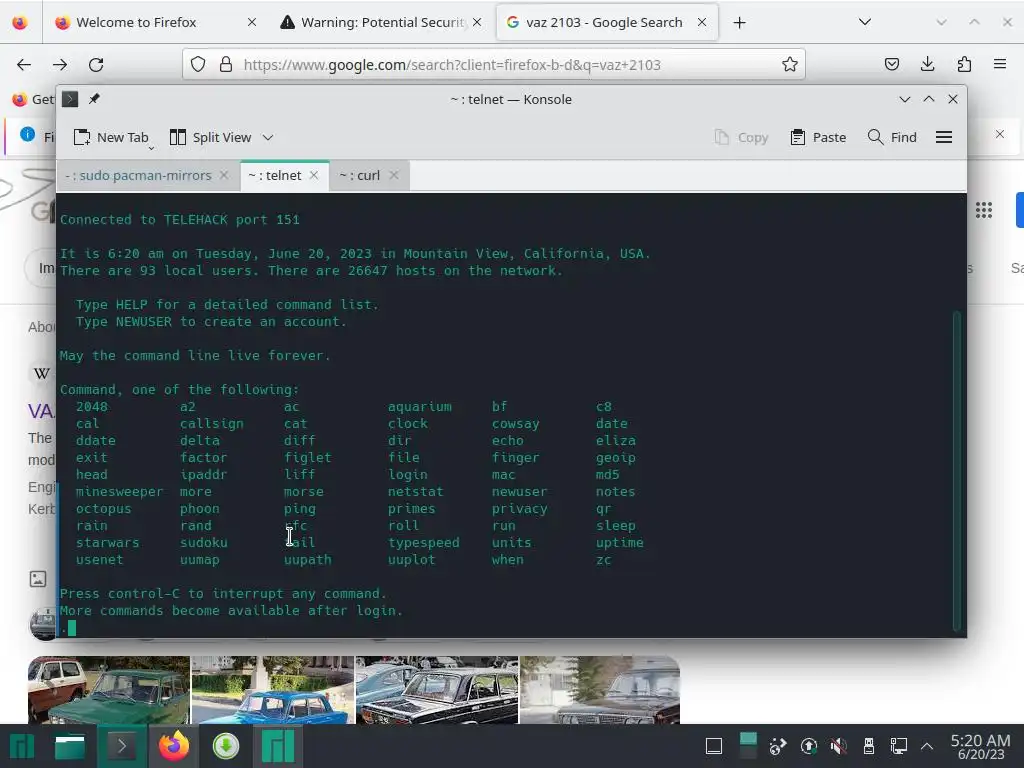The height and width of the screenshot is (768, 1024).
Task: Open Konsole hamburger menu
Action: pos(944,137)
